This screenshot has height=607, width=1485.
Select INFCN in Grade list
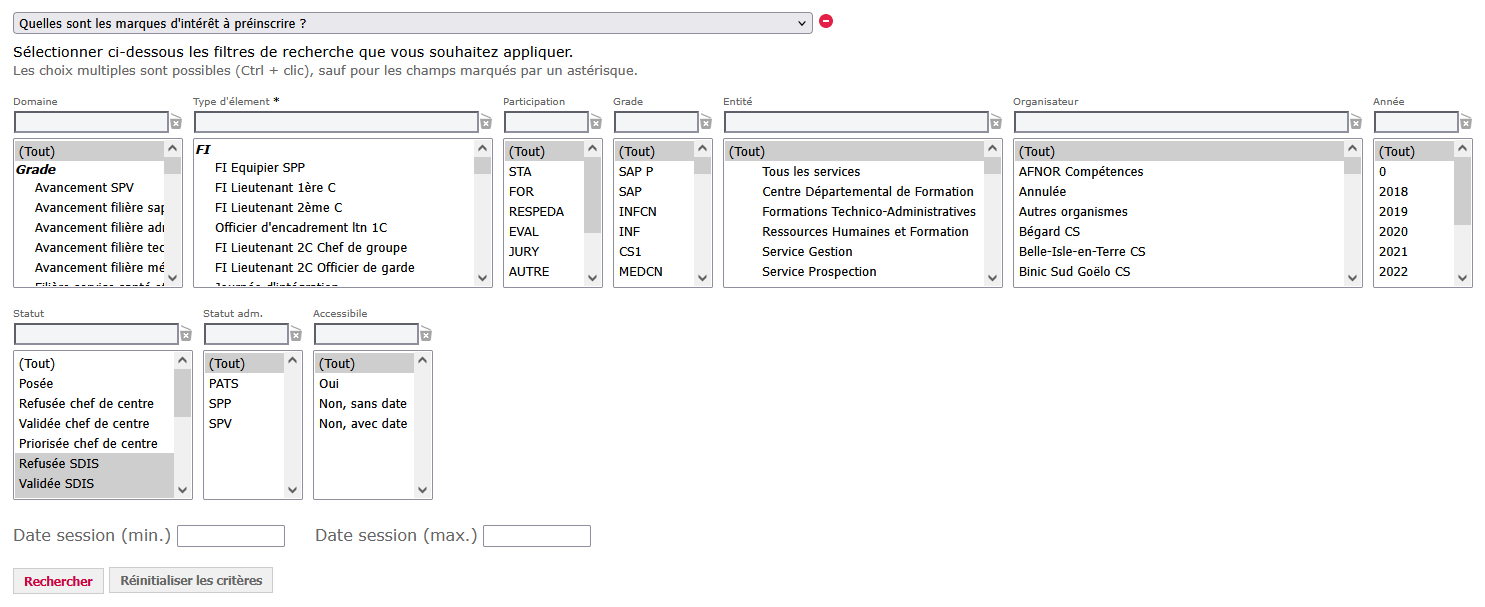[655, 212]
